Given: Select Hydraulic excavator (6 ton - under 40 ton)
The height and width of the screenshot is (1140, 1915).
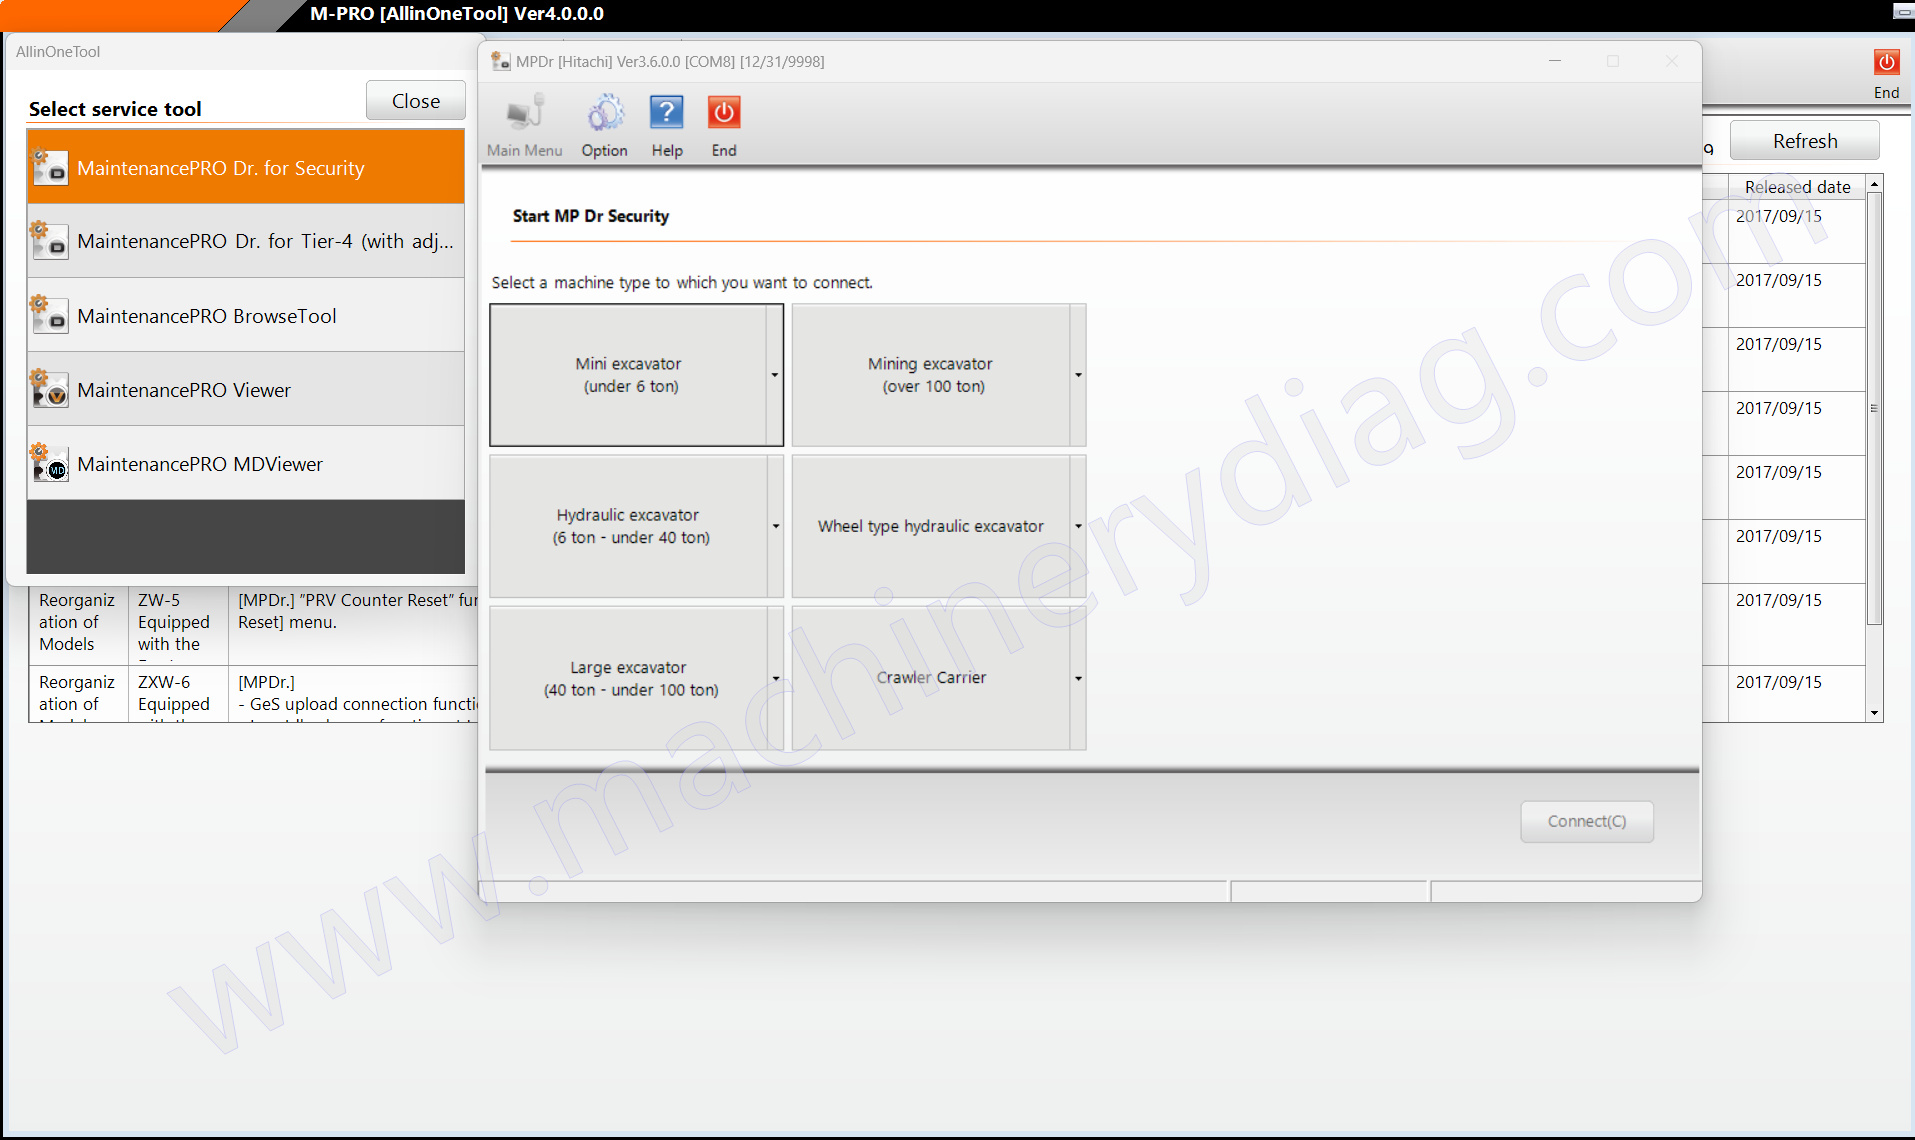Looking at the screenshot, I should point(628,526).
